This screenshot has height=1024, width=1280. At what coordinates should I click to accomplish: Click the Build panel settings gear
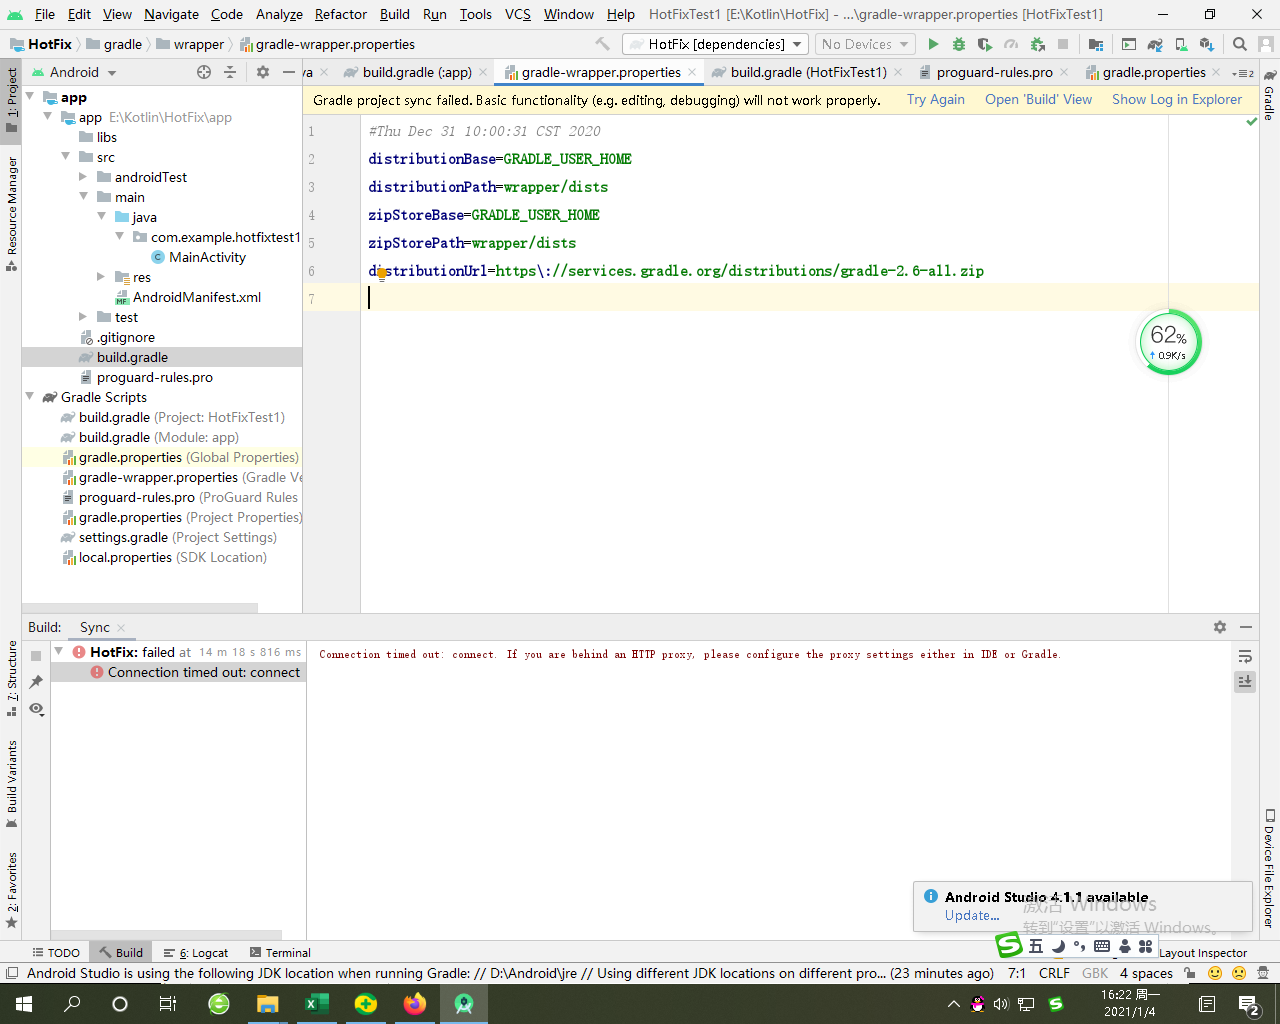pos(1220,627)
